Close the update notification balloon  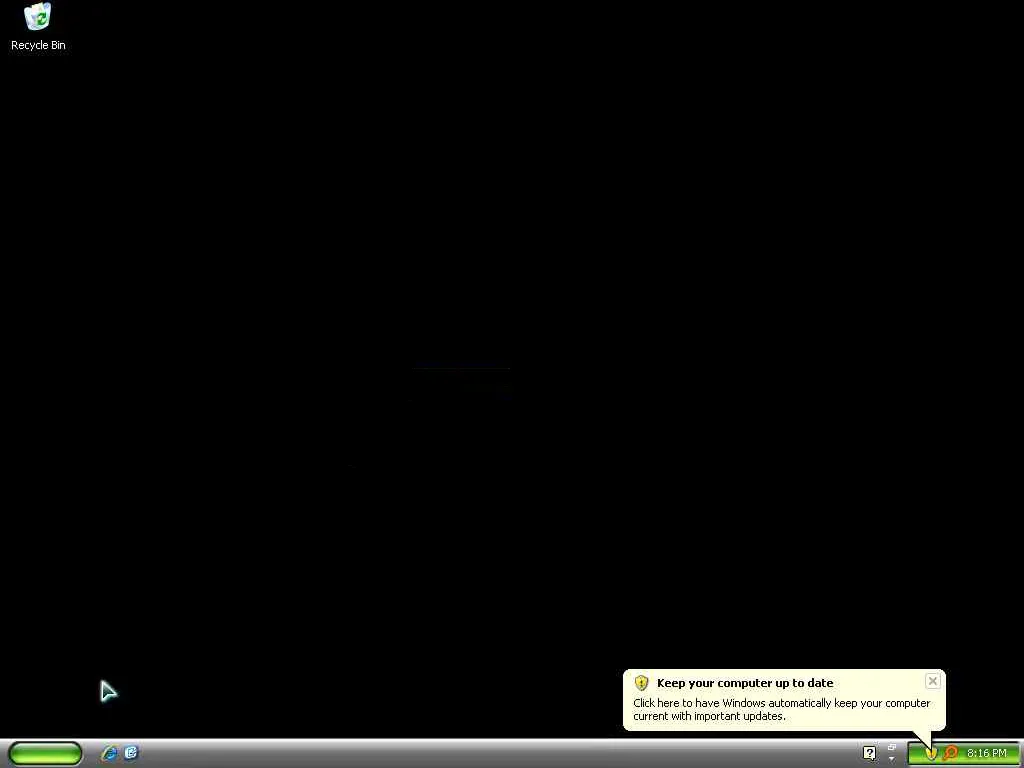point(933,681)
